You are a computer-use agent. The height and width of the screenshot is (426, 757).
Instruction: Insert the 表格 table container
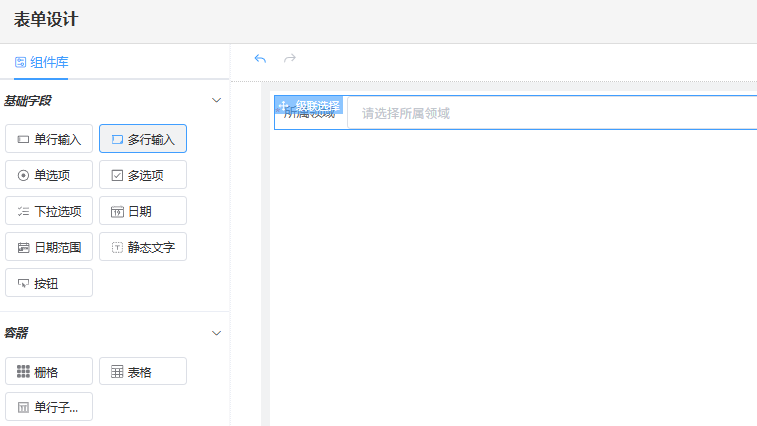[x=143, y=371]
